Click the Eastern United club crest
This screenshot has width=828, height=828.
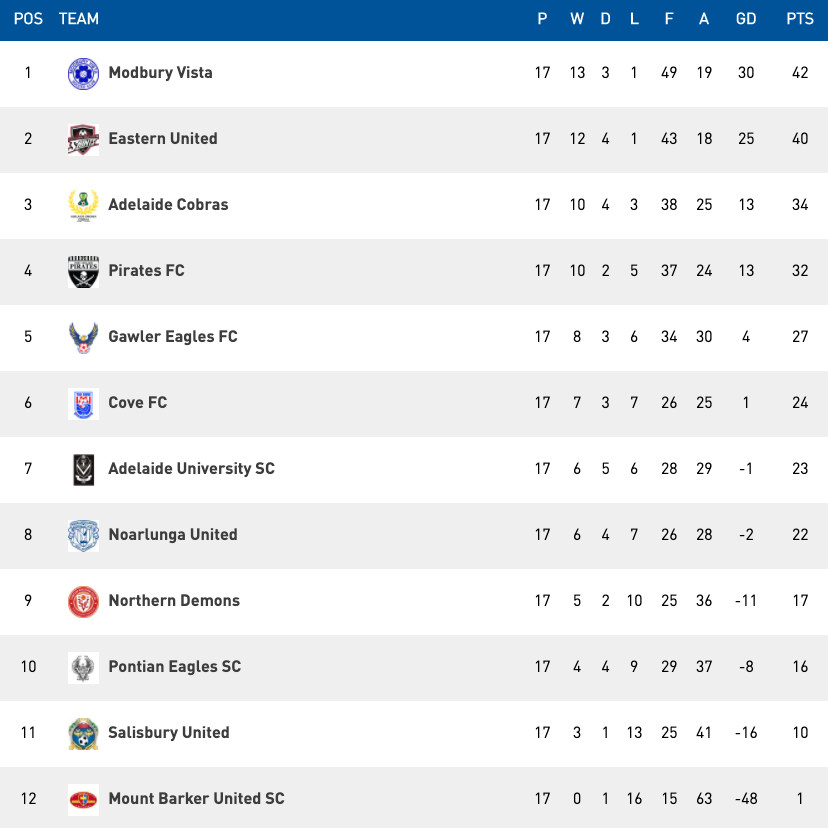pos(83,139)
